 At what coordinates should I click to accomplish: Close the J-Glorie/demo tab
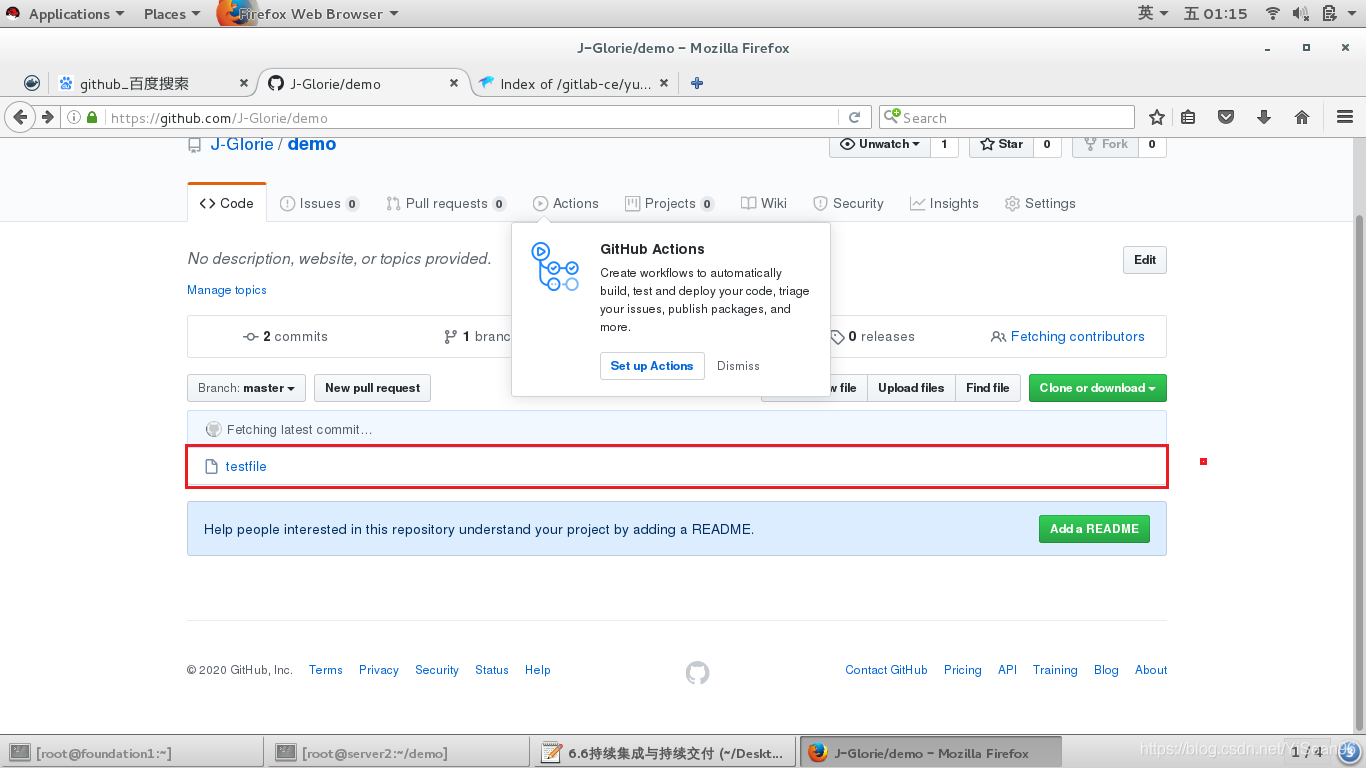[x=454, y=84]
